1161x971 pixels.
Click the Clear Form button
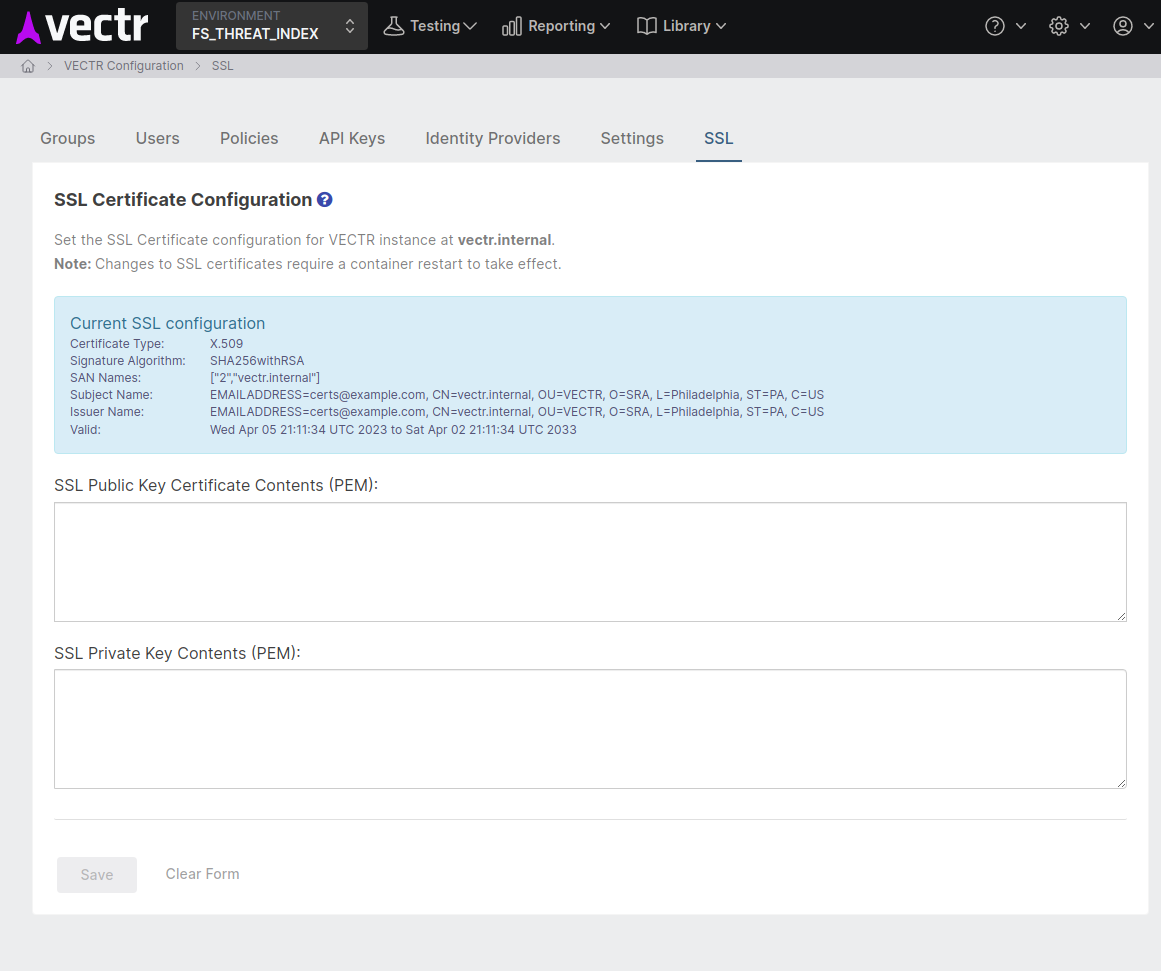202,874
